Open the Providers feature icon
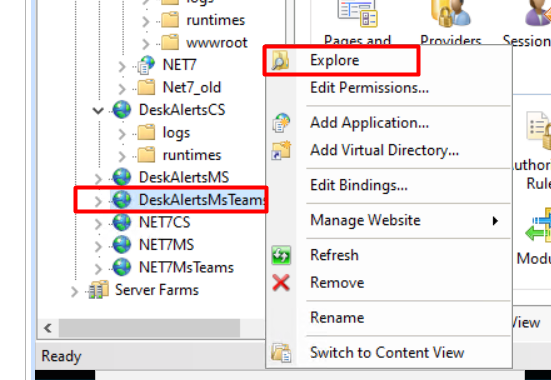This screenshot has height=380, width=551. 451,13
